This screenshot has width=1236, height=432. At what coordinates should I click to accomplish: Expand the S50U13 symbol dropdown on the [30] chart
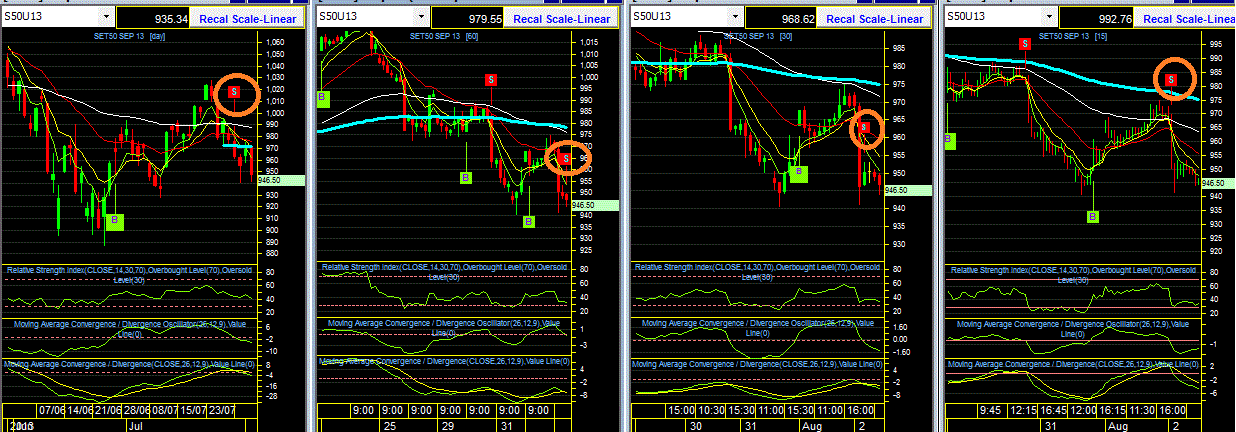[x=737, y=17]
